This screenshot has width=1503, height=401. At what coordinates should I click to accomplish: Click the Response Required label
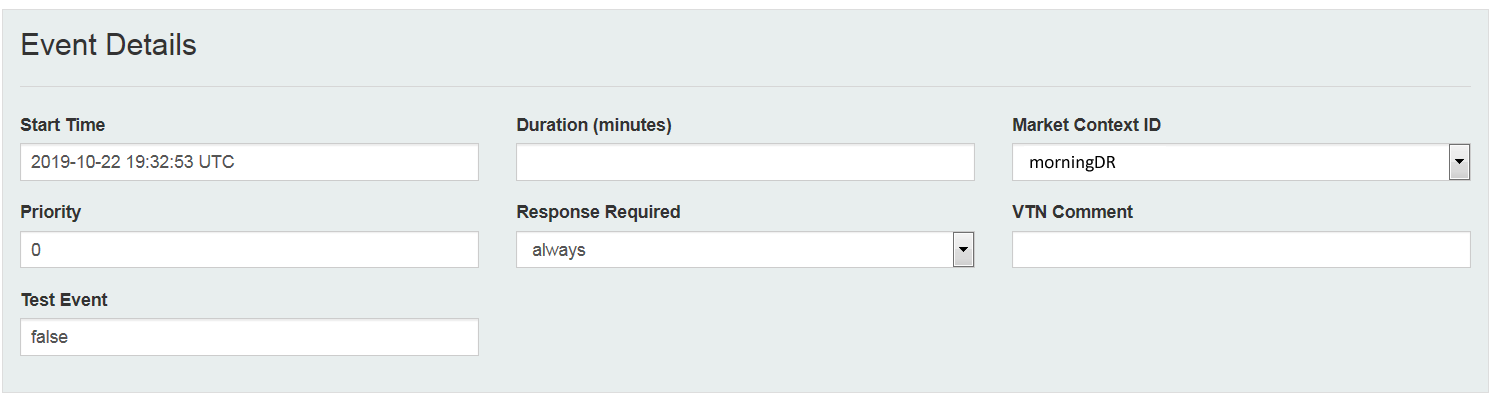598,212
